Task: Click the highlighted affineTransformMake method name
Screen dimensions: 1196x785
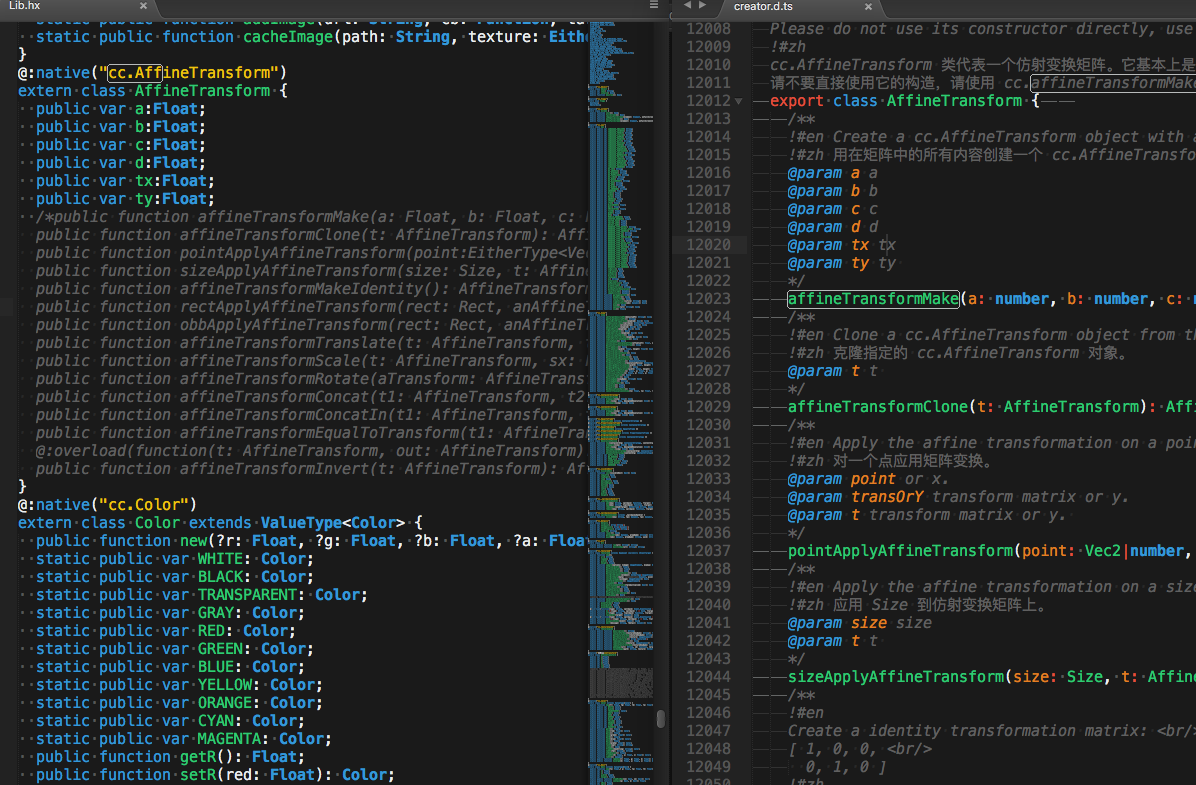Action: point(873,299)
